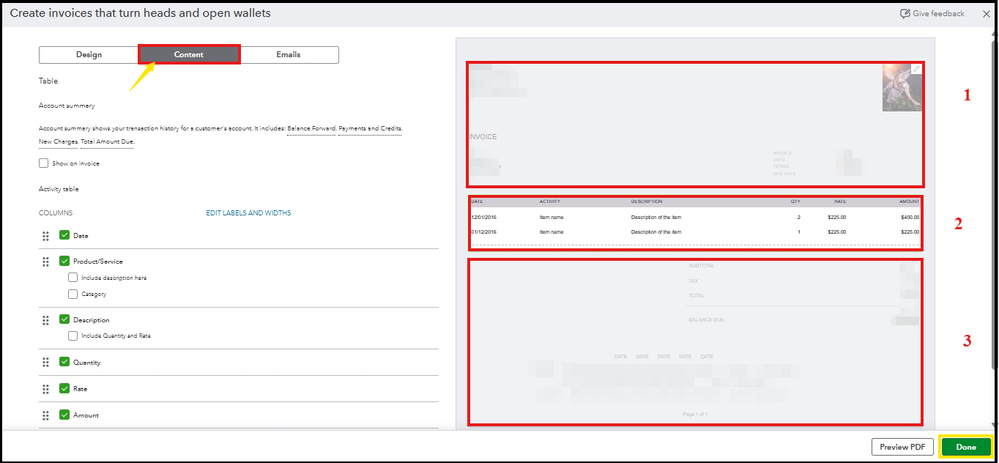This screenshot has height=463, width=999.
Task: Check the Category option
Action: point(73,294)
